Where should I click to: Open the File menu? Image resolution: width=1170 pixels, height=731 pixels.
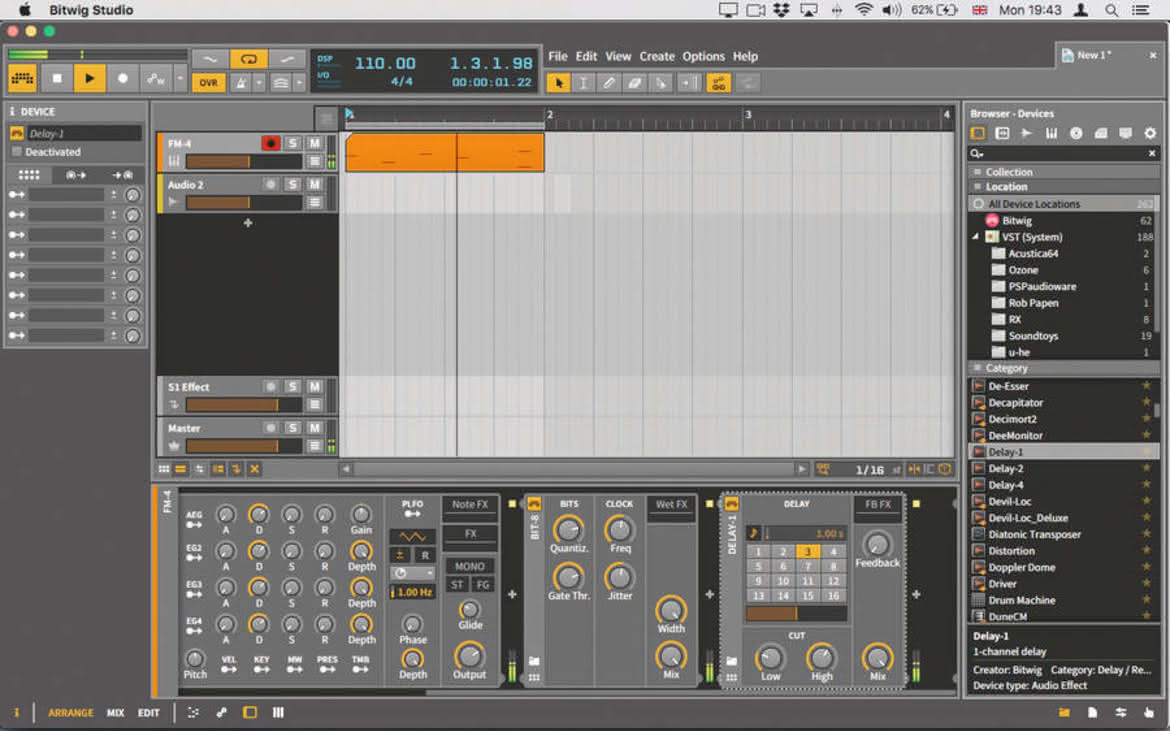tap(557, 56)
